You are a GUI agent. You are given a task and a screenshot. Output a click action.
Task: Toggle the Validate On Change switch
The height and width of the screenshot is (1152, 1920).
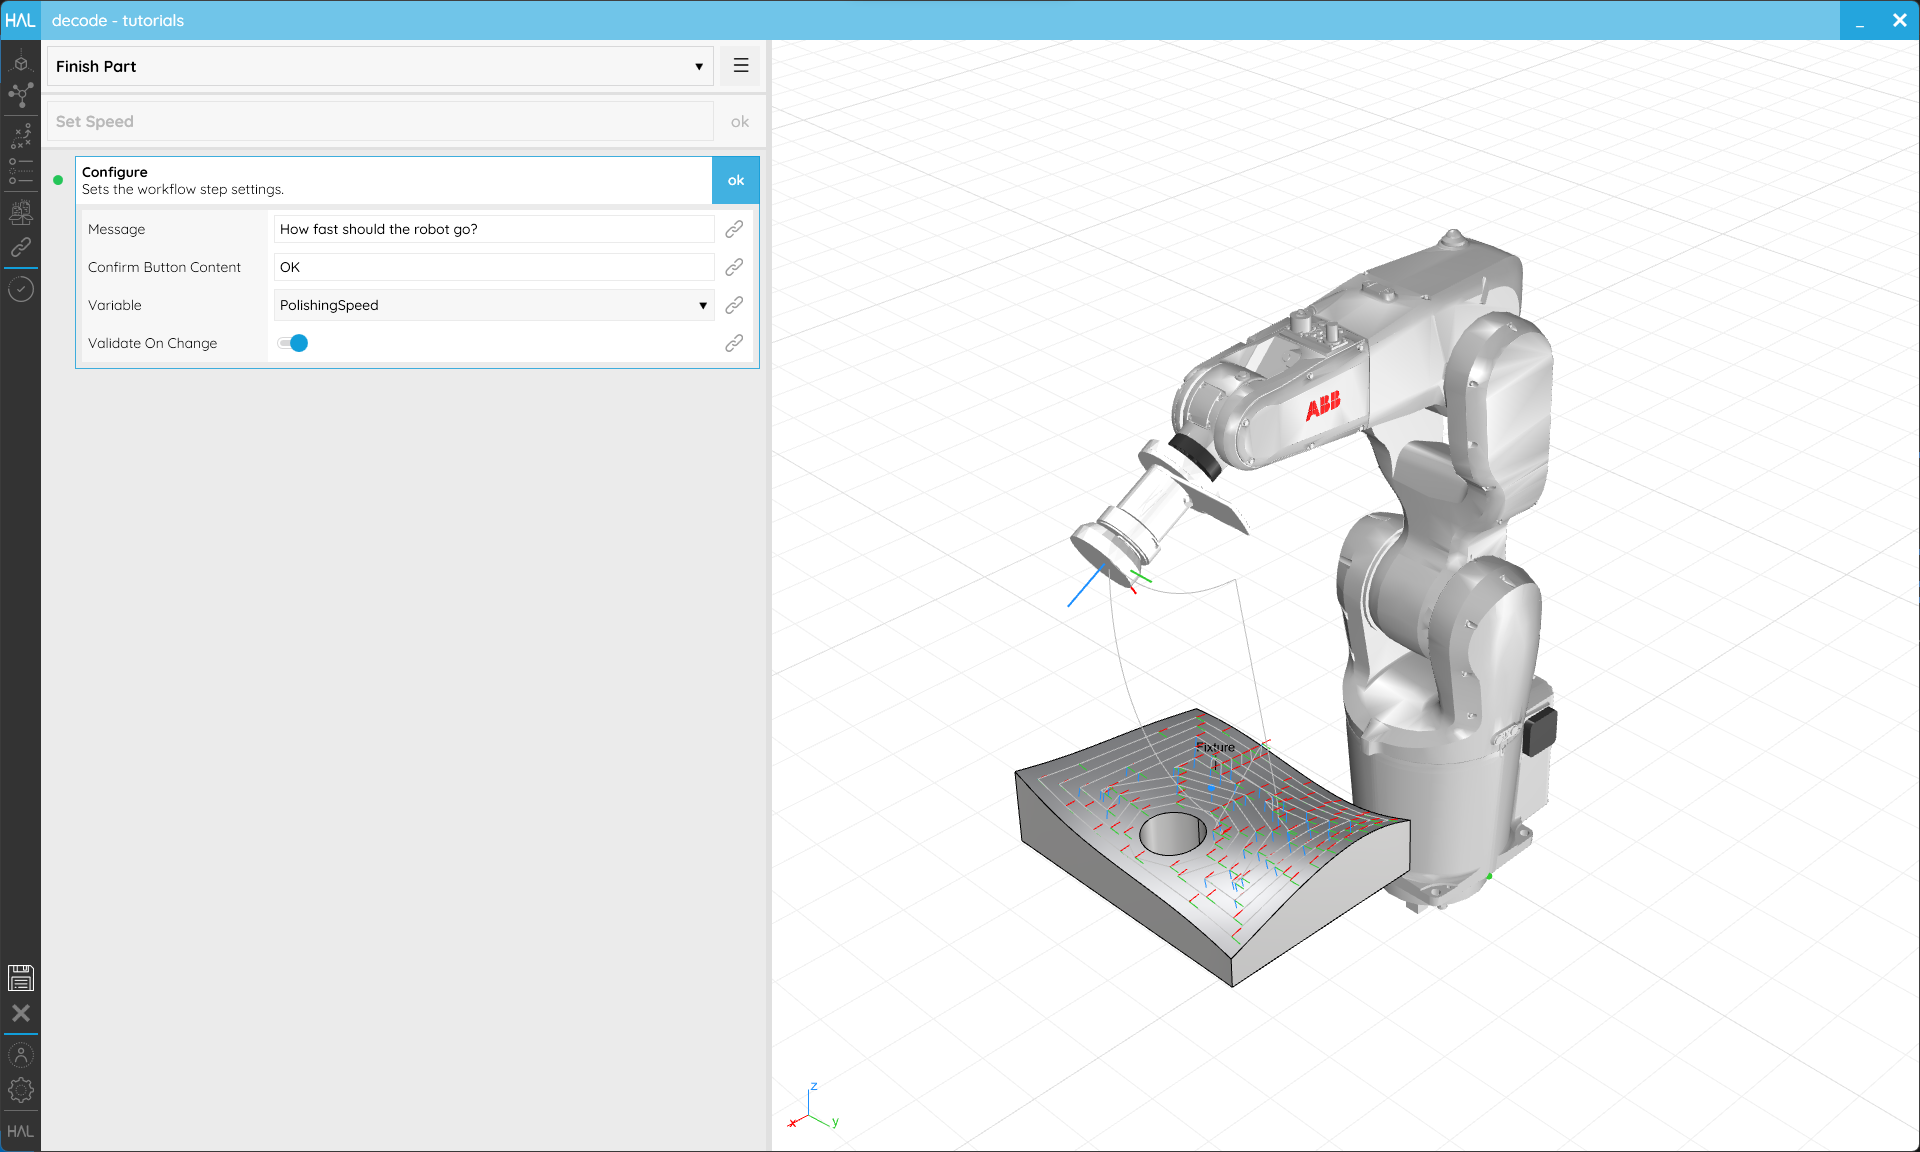pyautogui.click(x=293, y=343)
